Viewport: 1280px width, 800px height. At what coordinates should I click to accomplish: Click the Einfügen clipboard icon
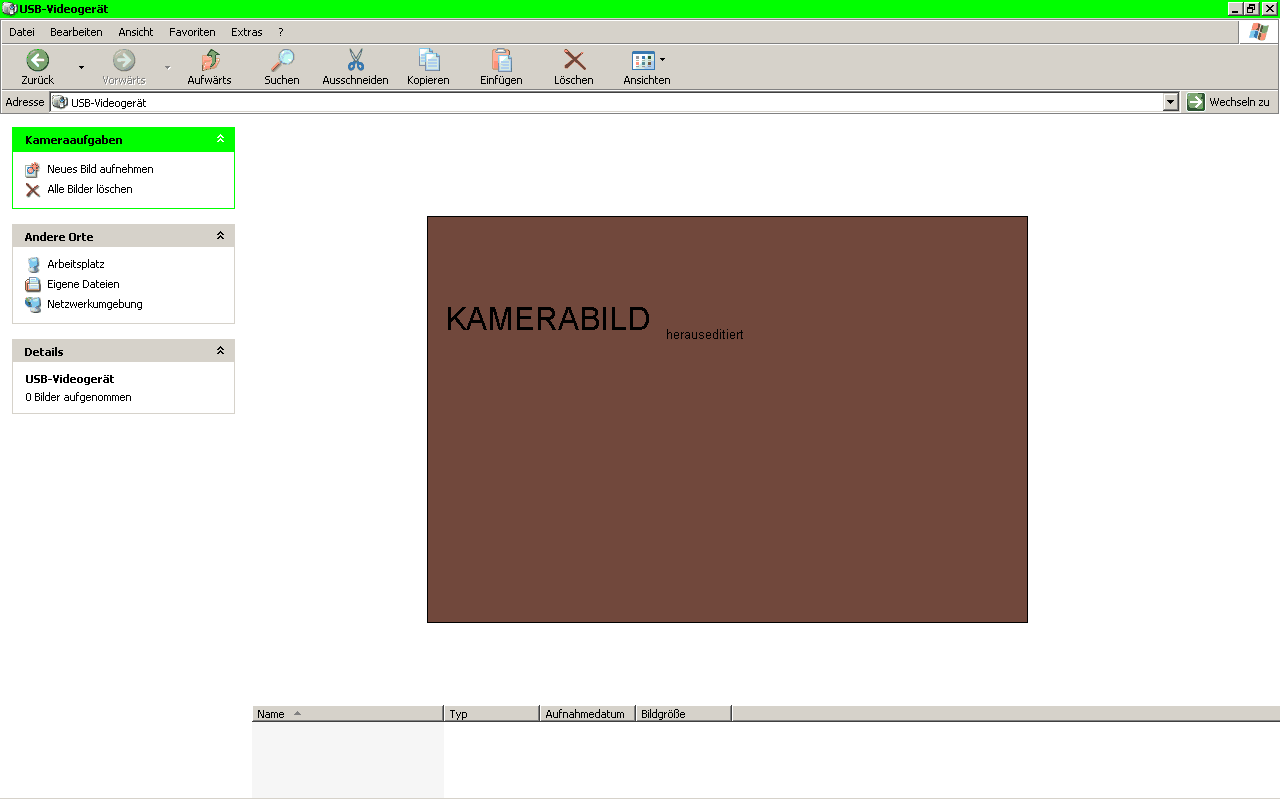point(501,60)
